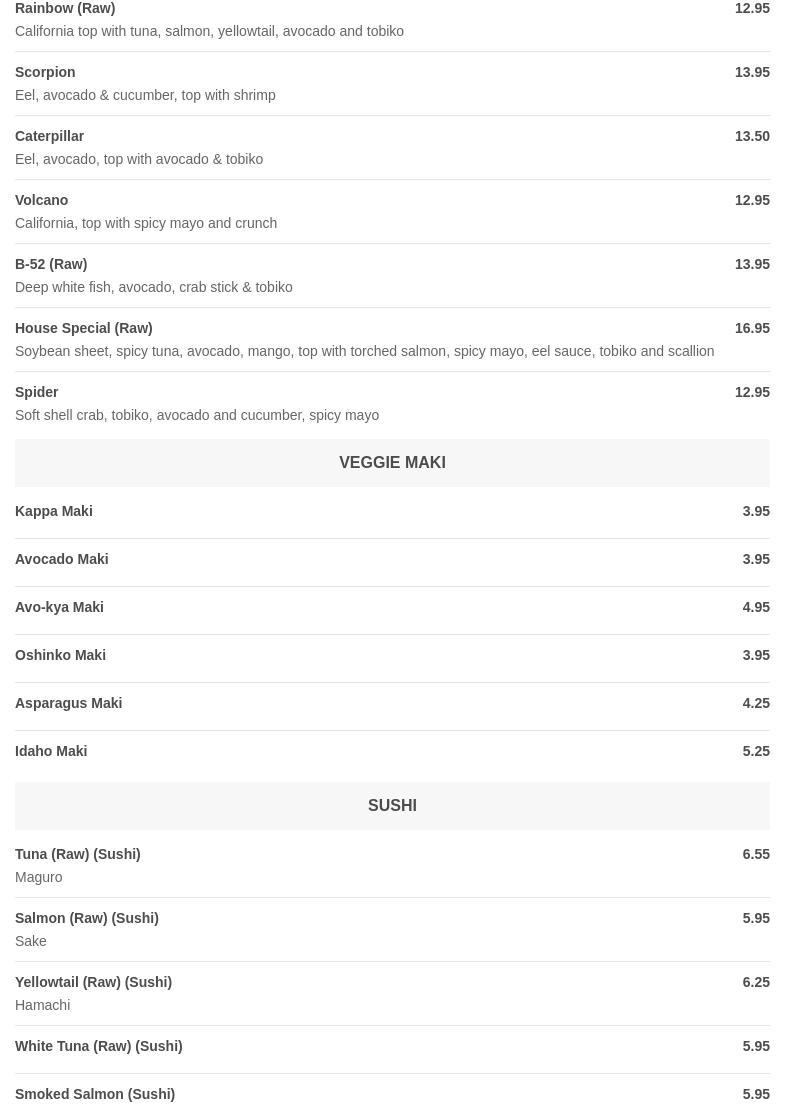Viewport: 785px width, 1120px height.
Task: Collapse the SUSHI section header
Action: [x=392, y=806]
